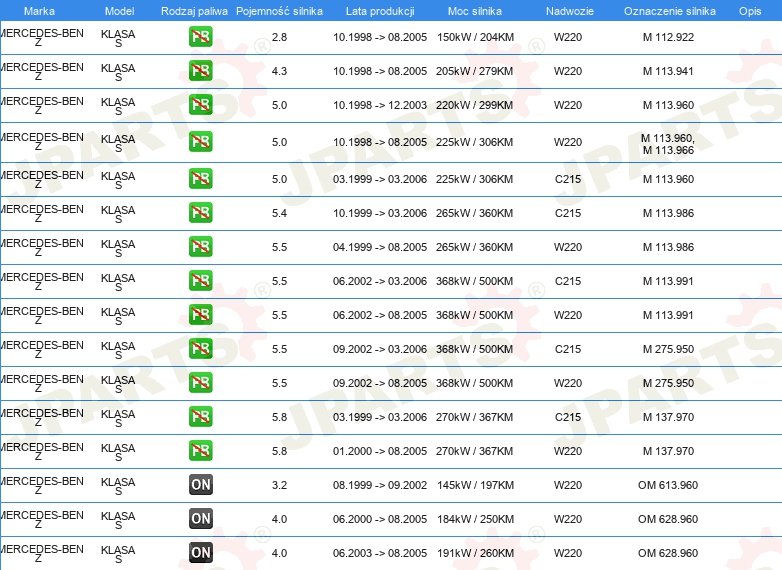Click ON diesel icon in OM 613.960 row
Viewport: 782px width, 570px height.
click(200, 485)
